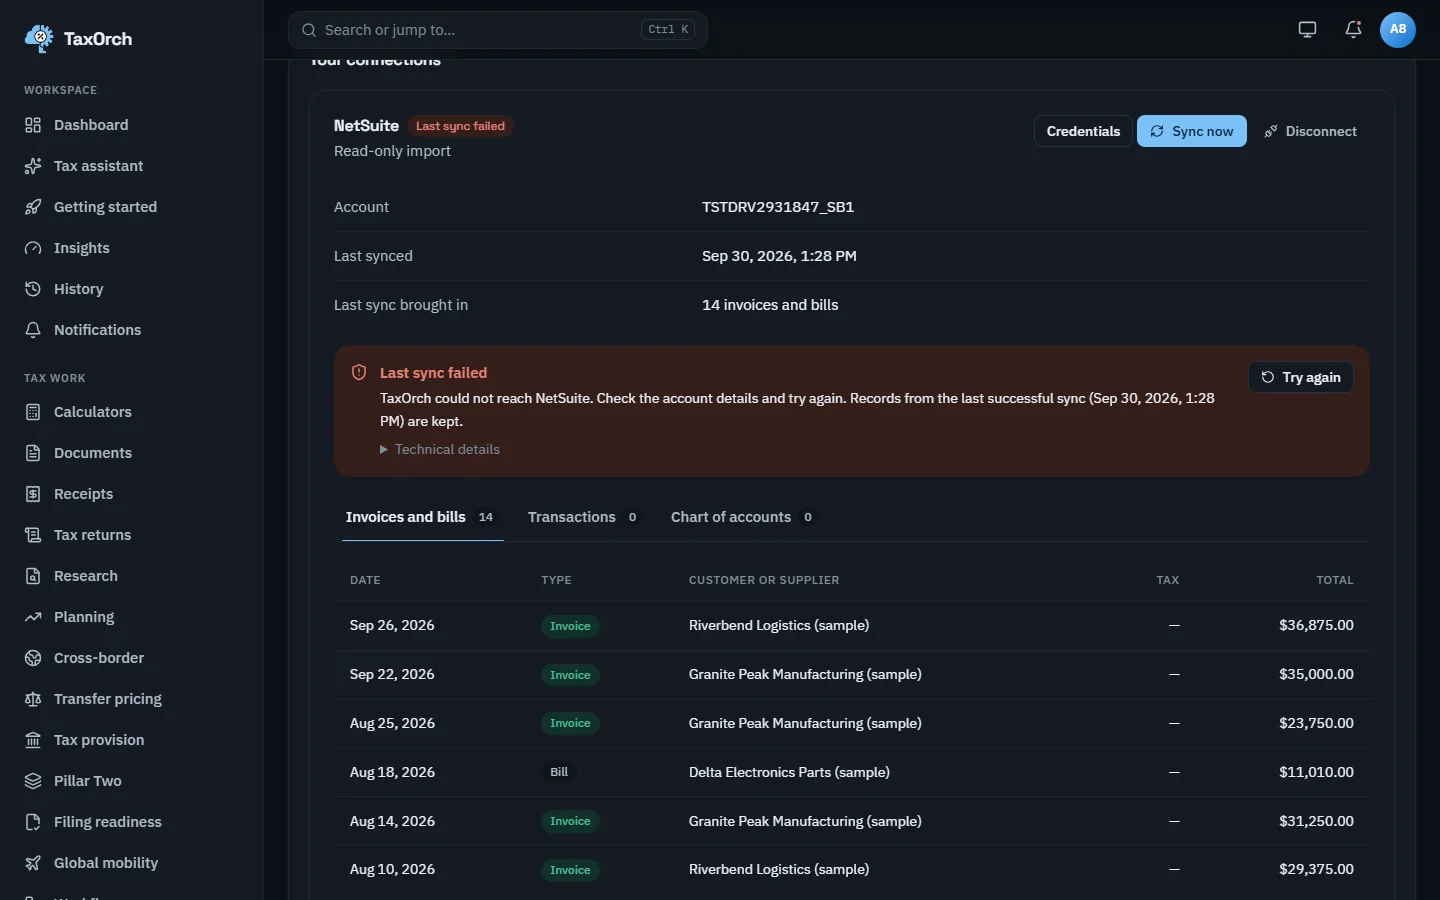This screenshot has height=900, width=1440.
Task: Open the Tax provision bank icon
Action: (x=33, y=740)
